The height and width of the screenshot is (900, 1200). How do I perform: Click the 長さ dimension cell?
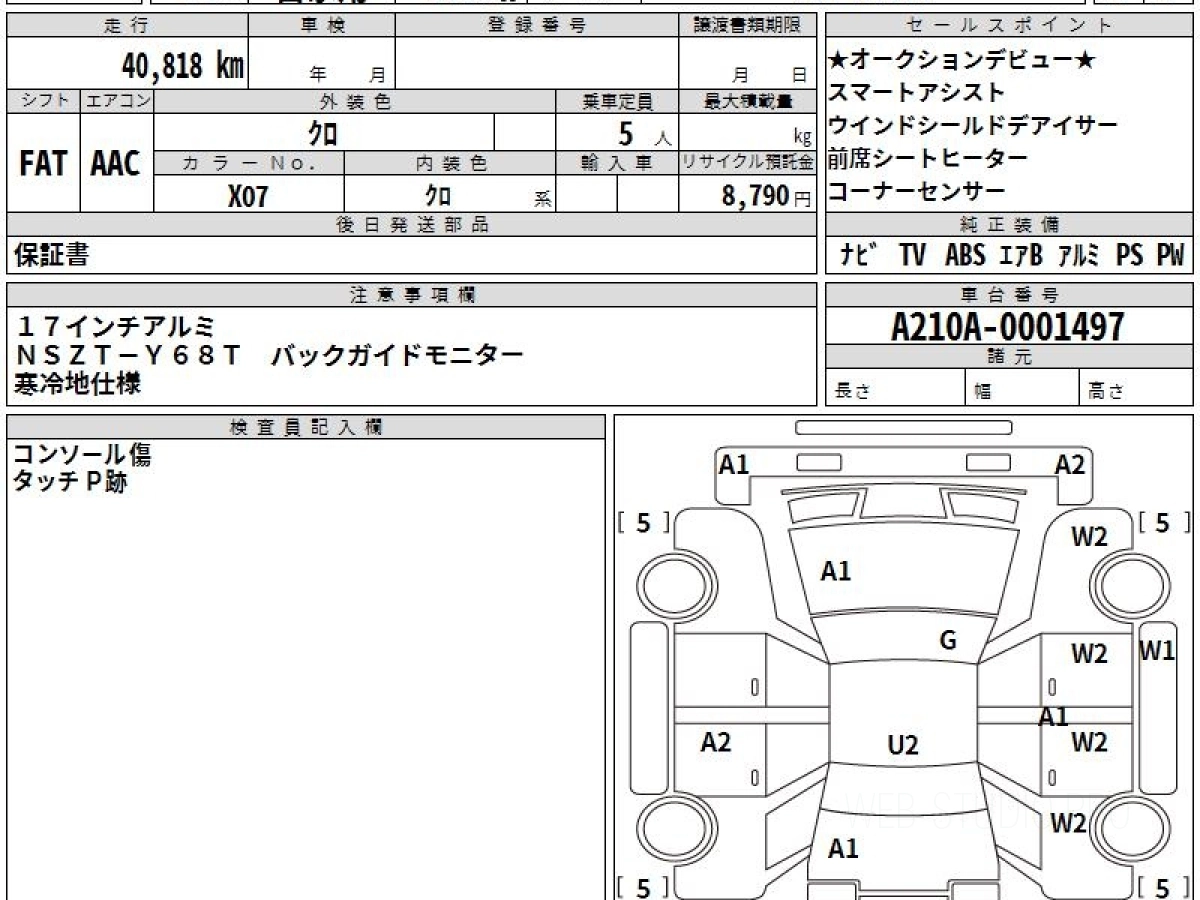point(896,389)
